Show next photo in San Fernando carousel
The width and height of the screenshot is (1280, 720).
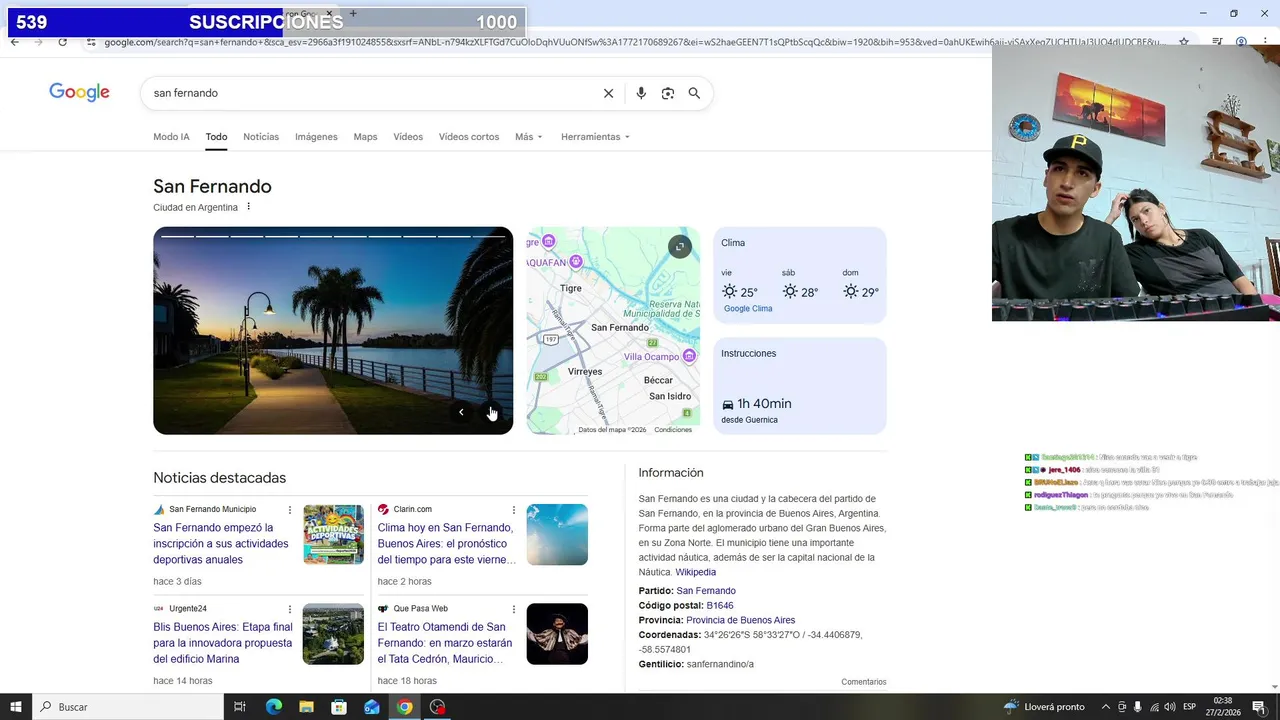pyautogui.click(x=492, y=412)
